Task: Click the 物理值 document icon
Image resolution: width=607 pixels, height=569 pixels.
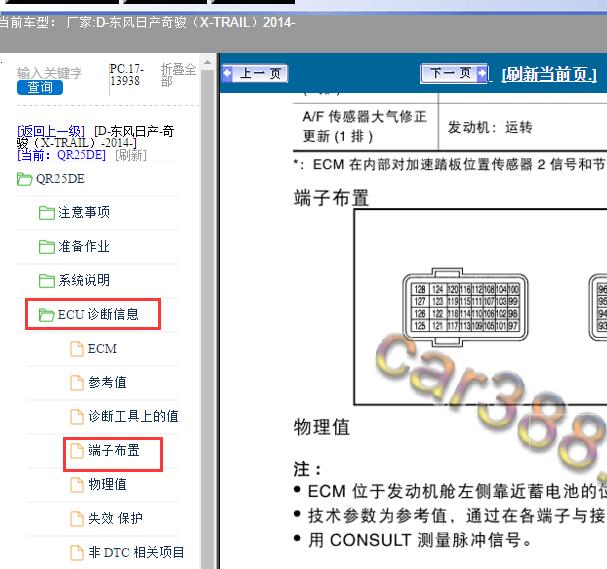Action: tap(77, 485)
